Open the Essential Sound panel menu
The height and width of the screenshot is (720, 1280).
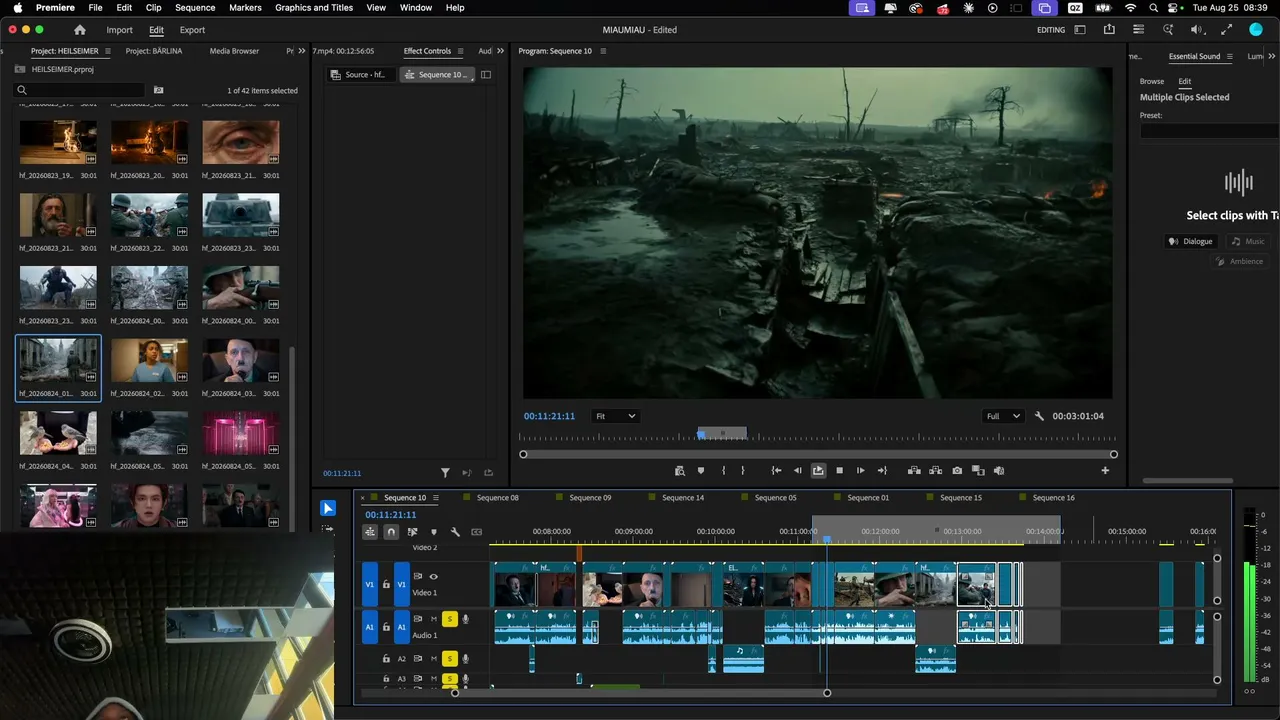tap(1230, 57)
